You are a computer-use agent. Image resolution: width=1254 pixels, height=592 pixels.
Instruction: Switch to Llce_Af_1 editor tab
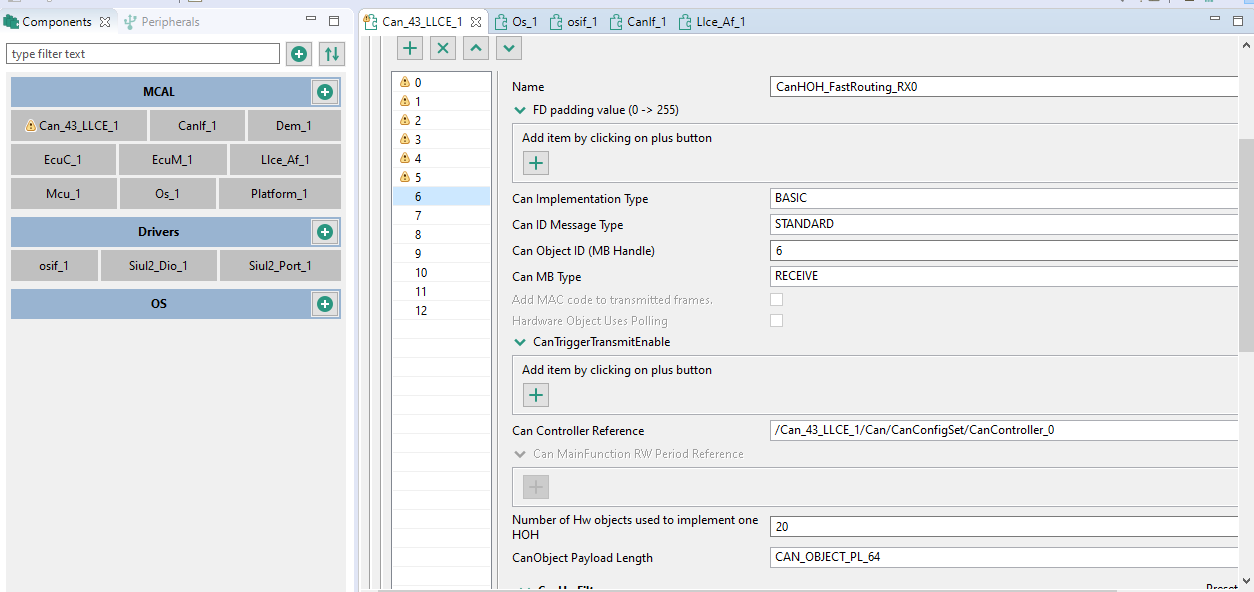(711, 21)
